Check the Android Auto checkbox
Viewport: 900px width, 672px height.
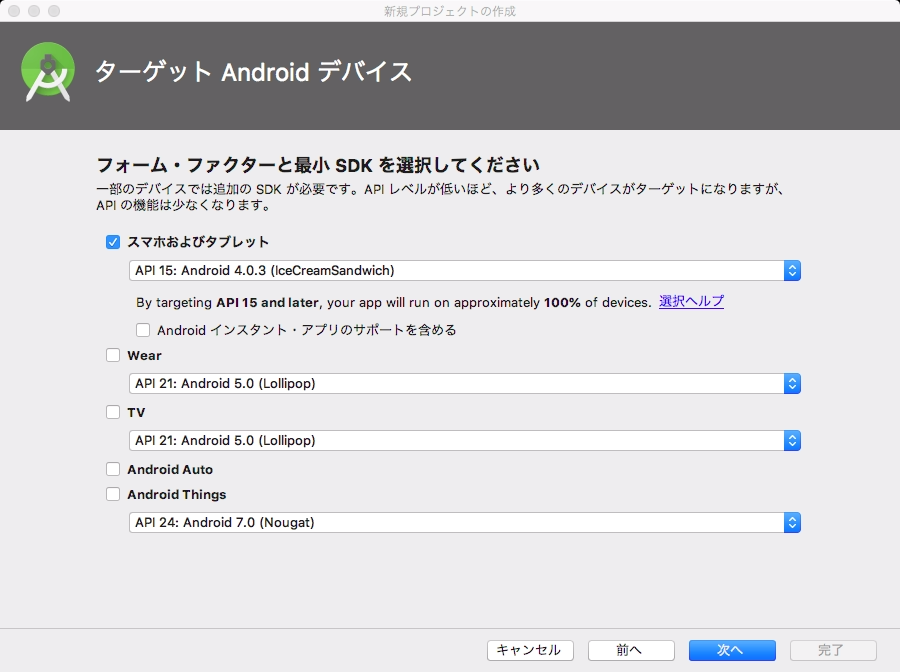[113, 469]
